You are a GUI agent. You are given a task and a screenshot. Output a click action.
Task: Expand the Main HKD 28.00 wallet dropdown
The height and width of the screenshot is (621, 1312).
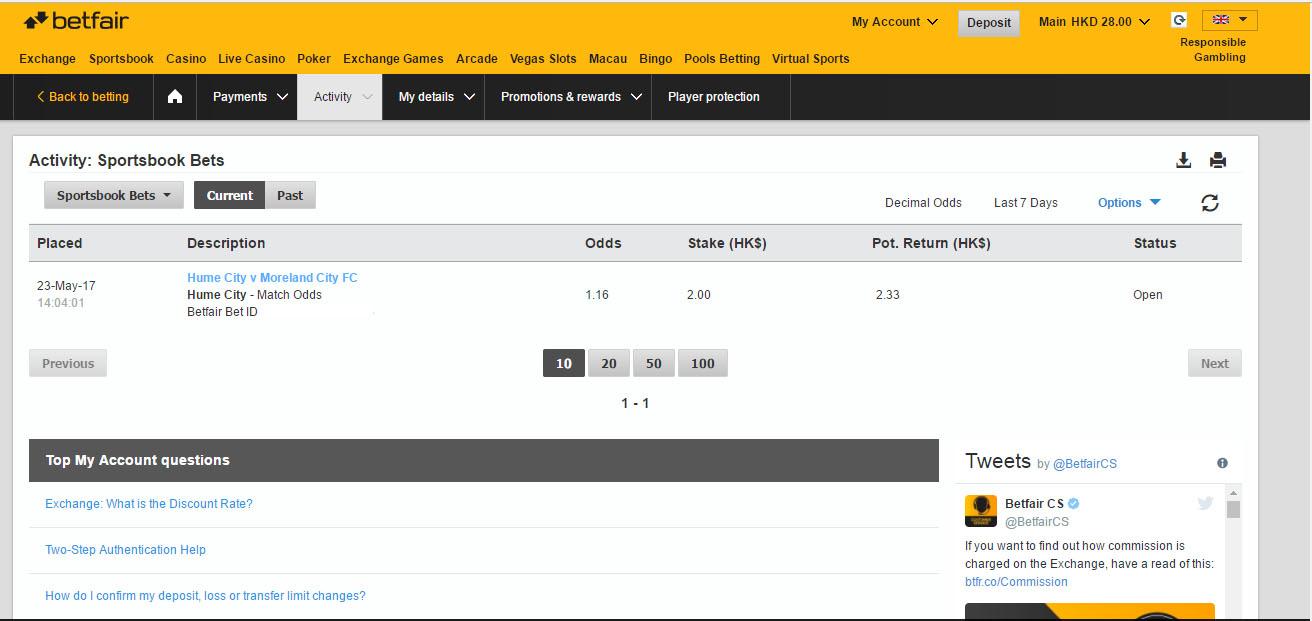point(1094,21)
